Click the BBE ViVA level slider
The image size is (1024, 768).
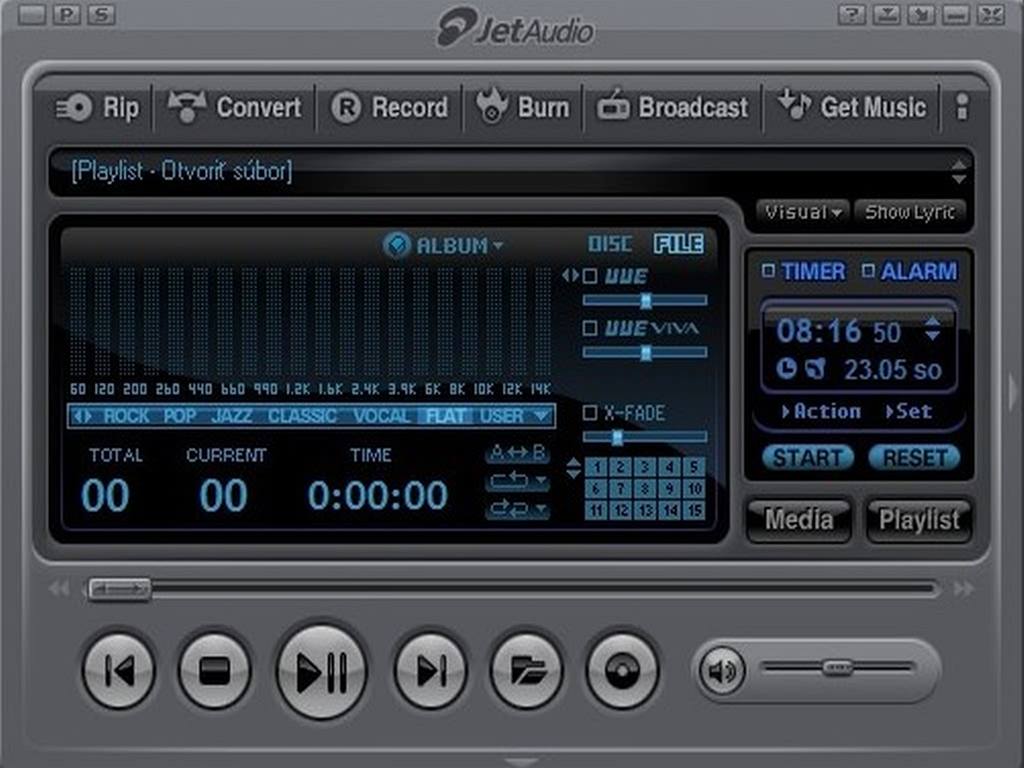[645, 353]
